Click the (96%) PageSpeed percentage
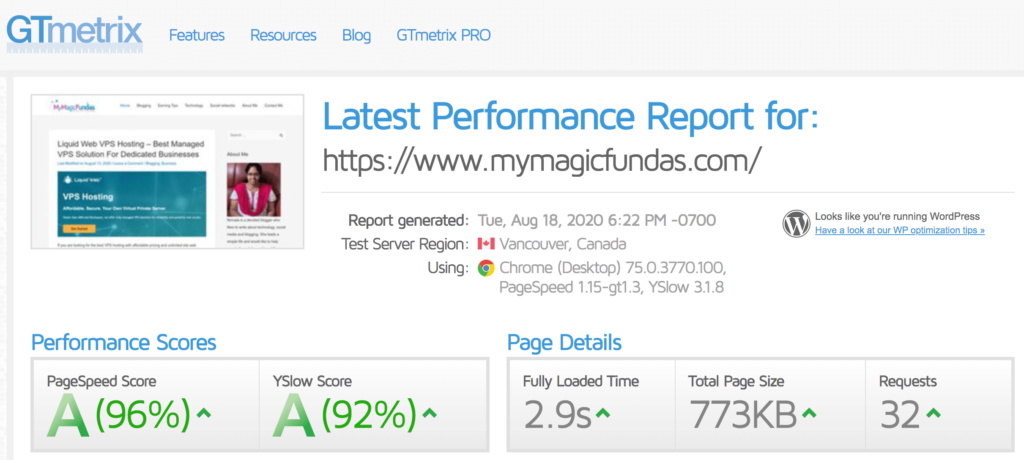The height and width of the screenshot is (460, 1024). click(x=144, y=415)
